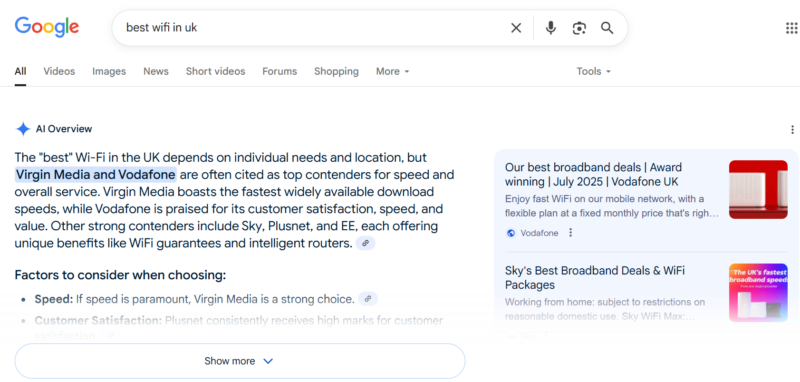Open AI Overview three-dot options menu
The width and height of the screenshot is (800, 382).
[792, 130]
